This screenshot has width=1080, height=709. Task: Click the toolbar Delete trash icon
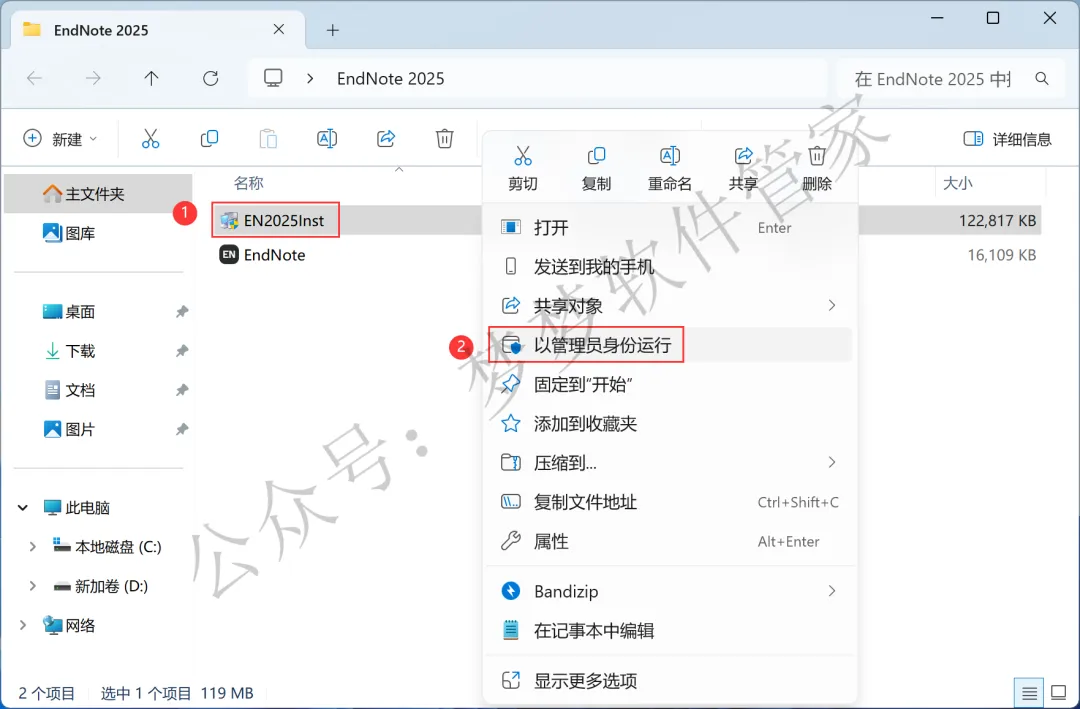[444, 138]
